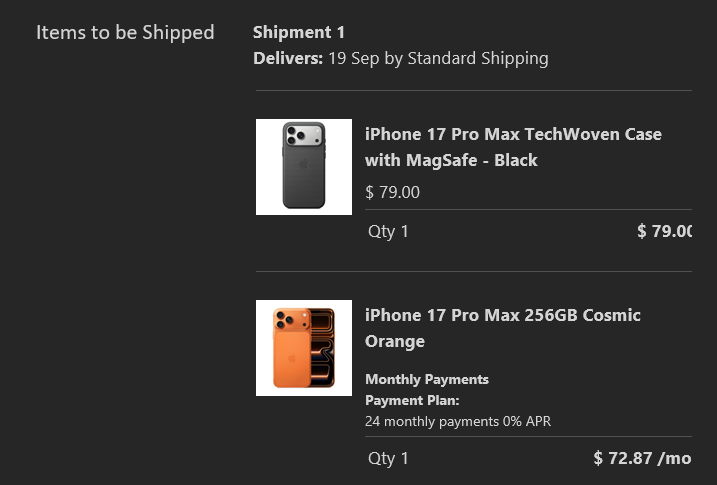This screenshot has width=717, height=485.
Task: Click the Monthly Payments label
Action: [x=427, y=379]
